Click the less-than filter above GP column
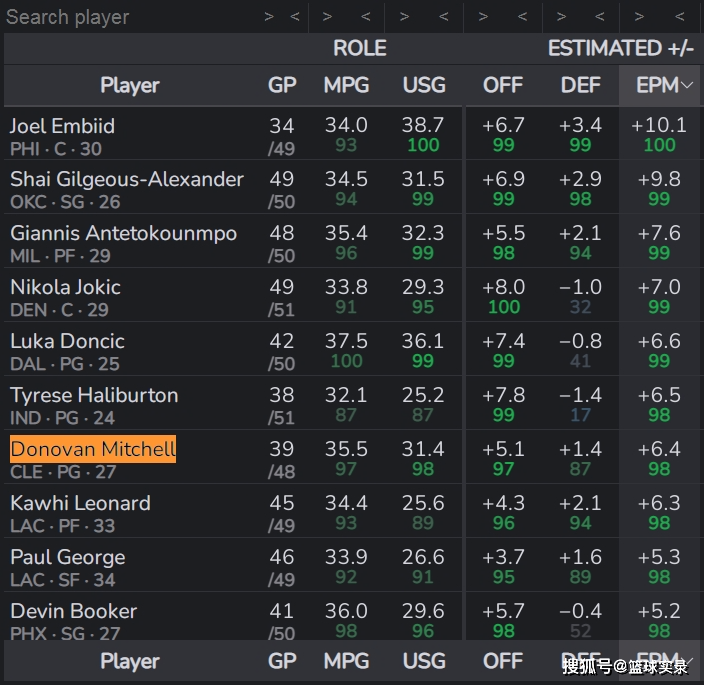This screenshot has height=685, width=704. point(295,16)
